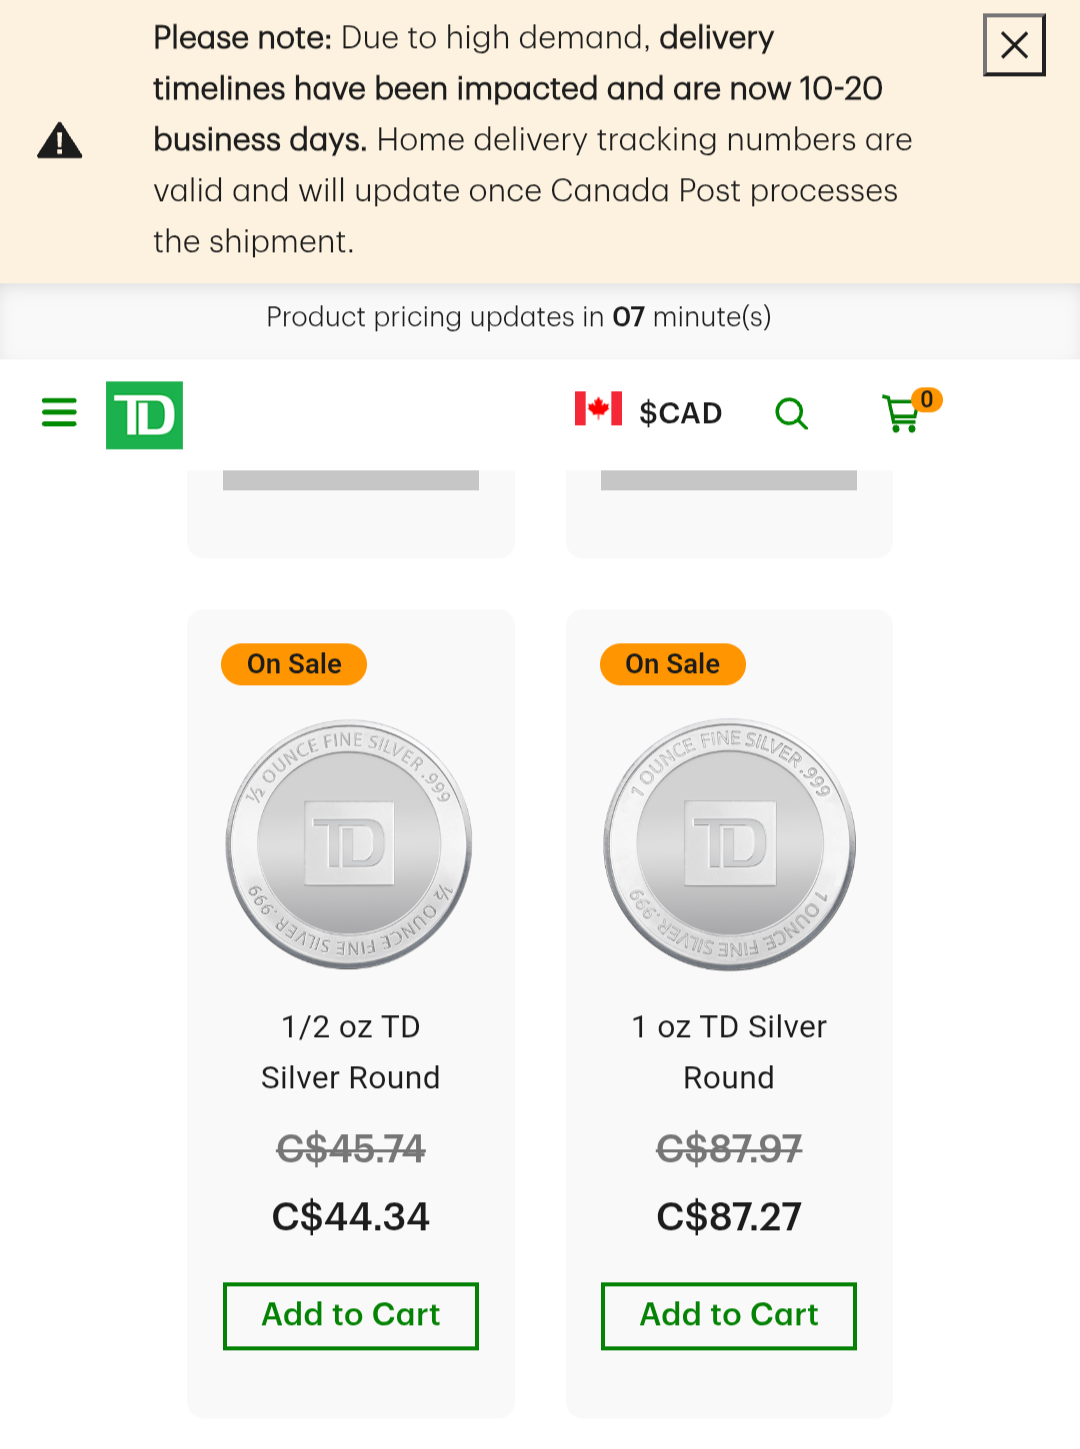This screenshot has height=1449, width=1080.
Task: Add 1 oz TD Silver Round to cart
Action: tap(729, 1316)
